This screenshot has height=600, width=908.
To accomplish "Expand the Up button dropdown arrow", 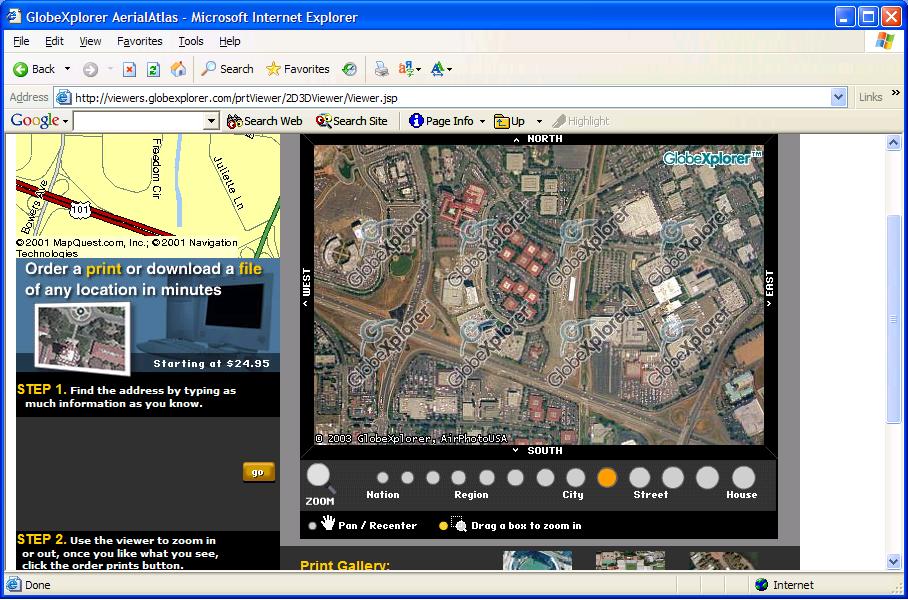I will coord(539,121).
